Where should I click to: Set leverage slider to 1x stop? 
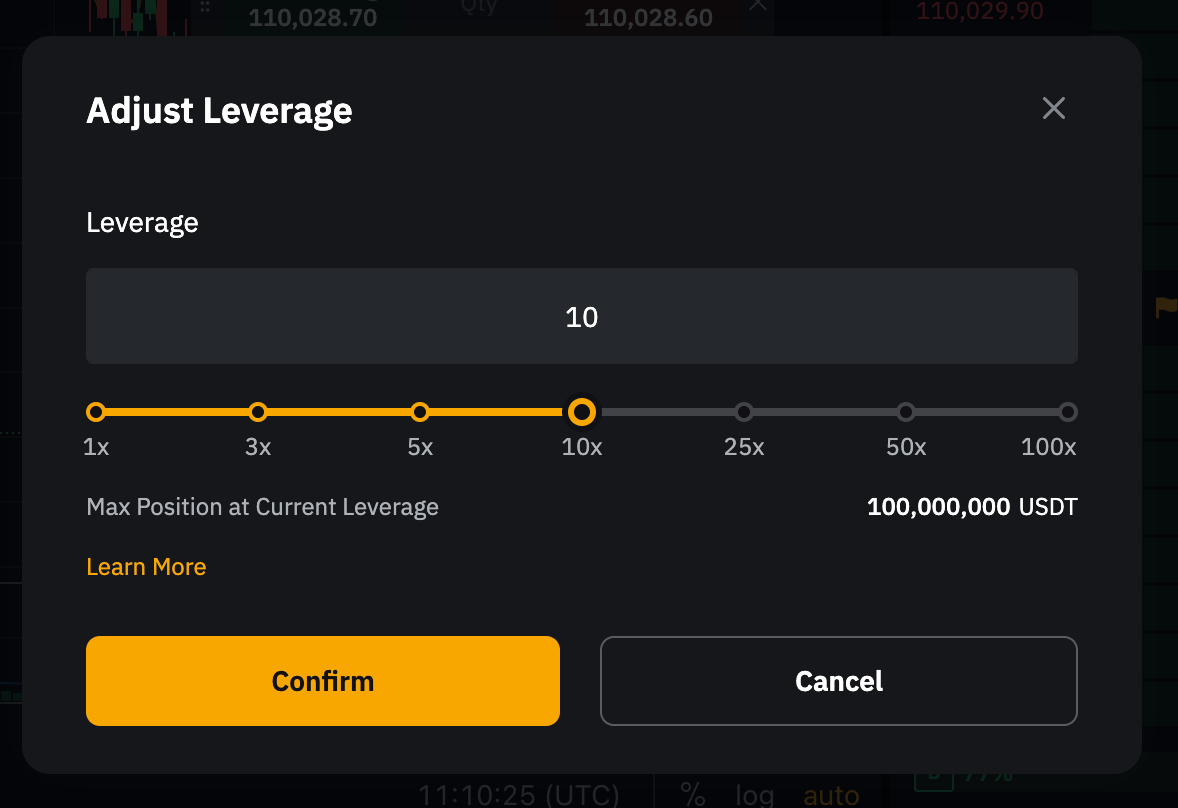pos(96,412)
